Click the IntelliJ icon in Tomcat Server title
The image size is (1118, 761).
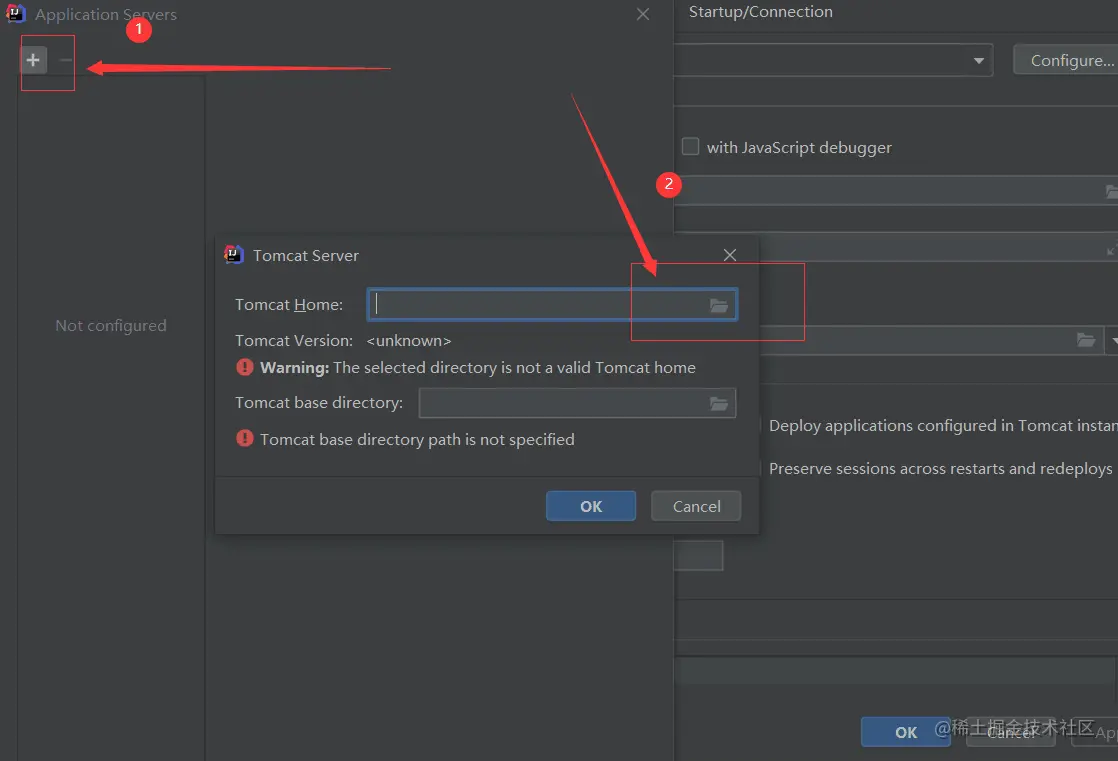coord(233,255)
